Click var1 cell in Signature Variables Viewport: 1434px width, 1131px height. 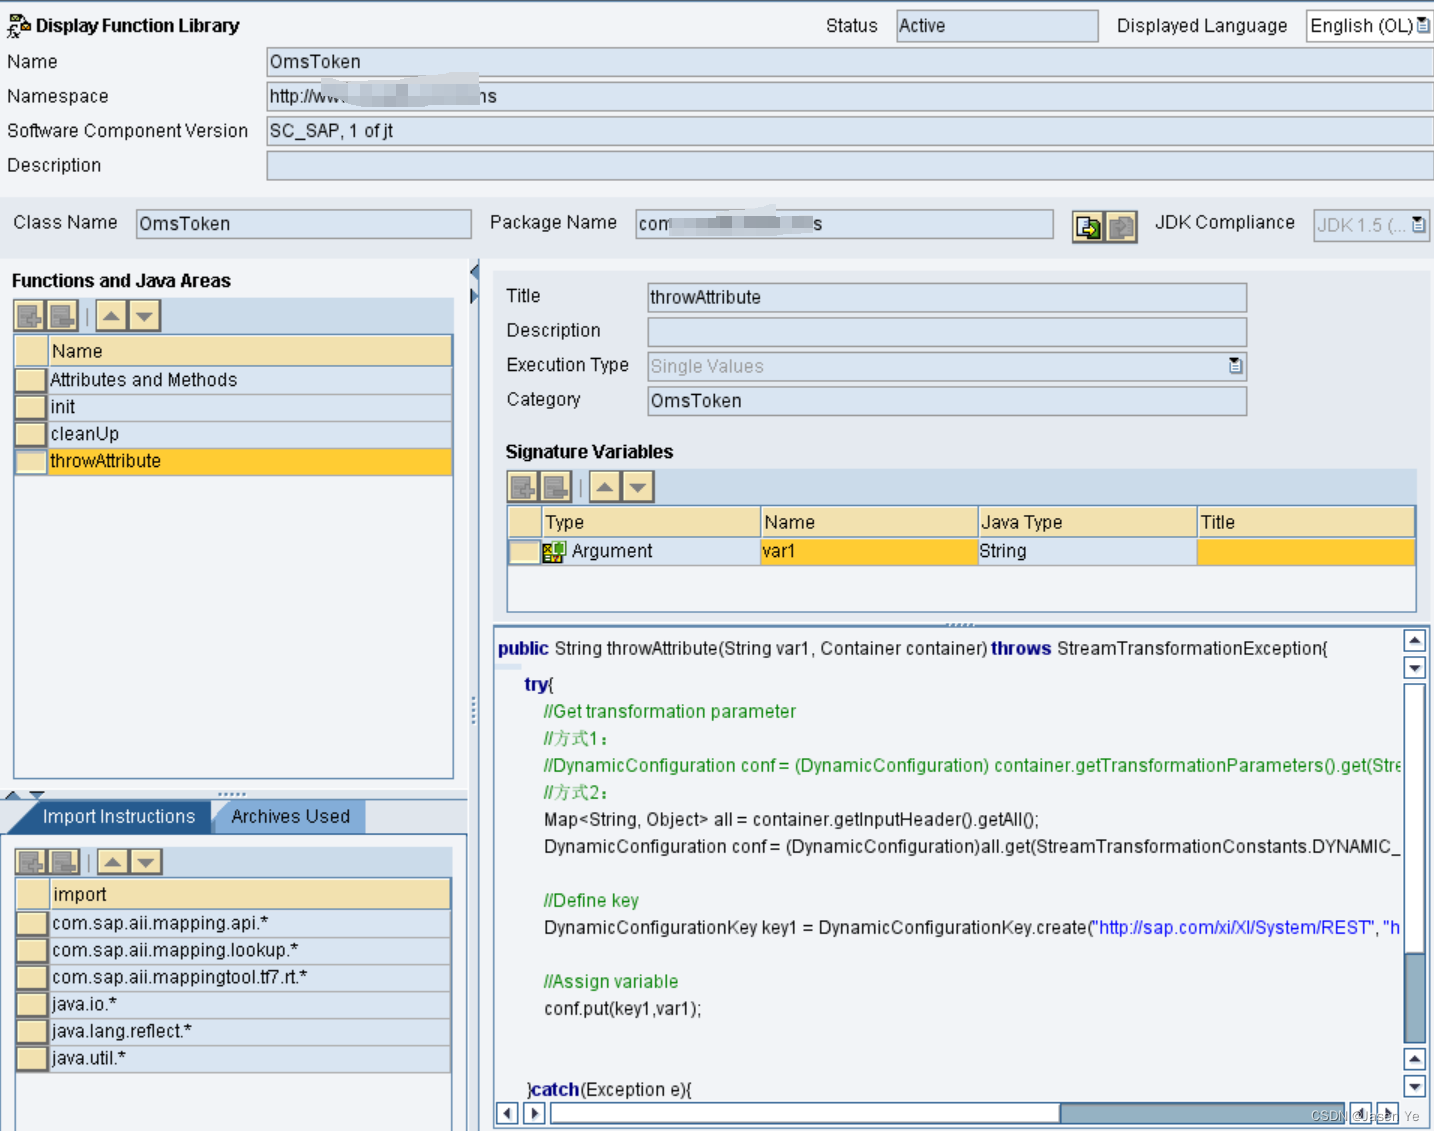869,551
